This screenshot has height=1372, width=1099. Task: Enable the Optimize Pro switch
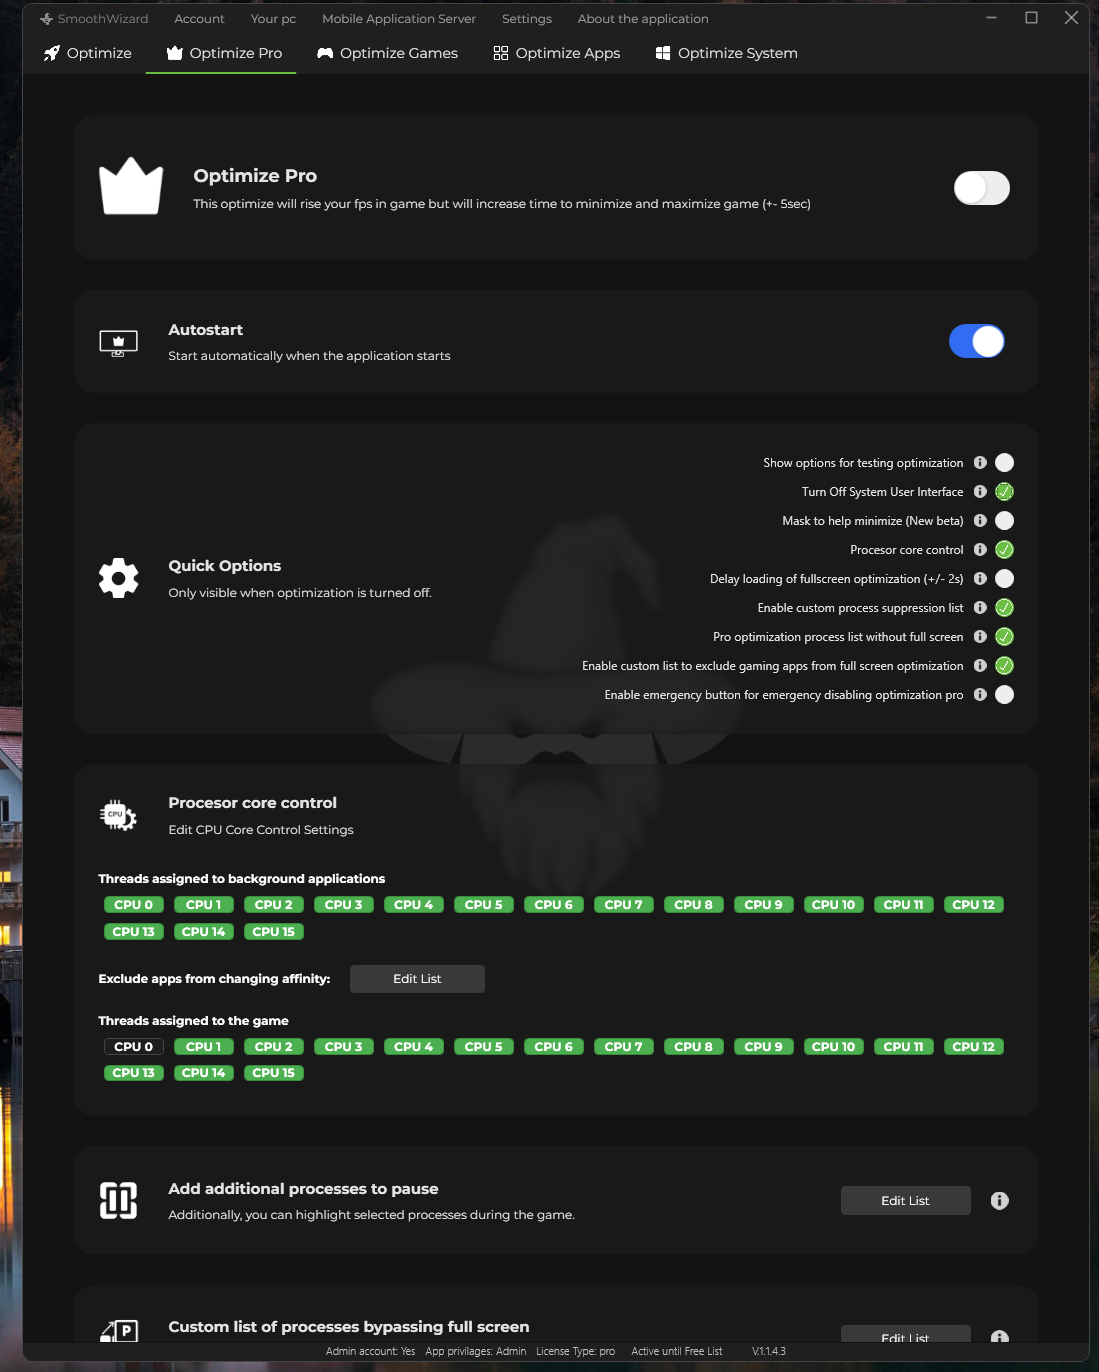tap(981, 187)
